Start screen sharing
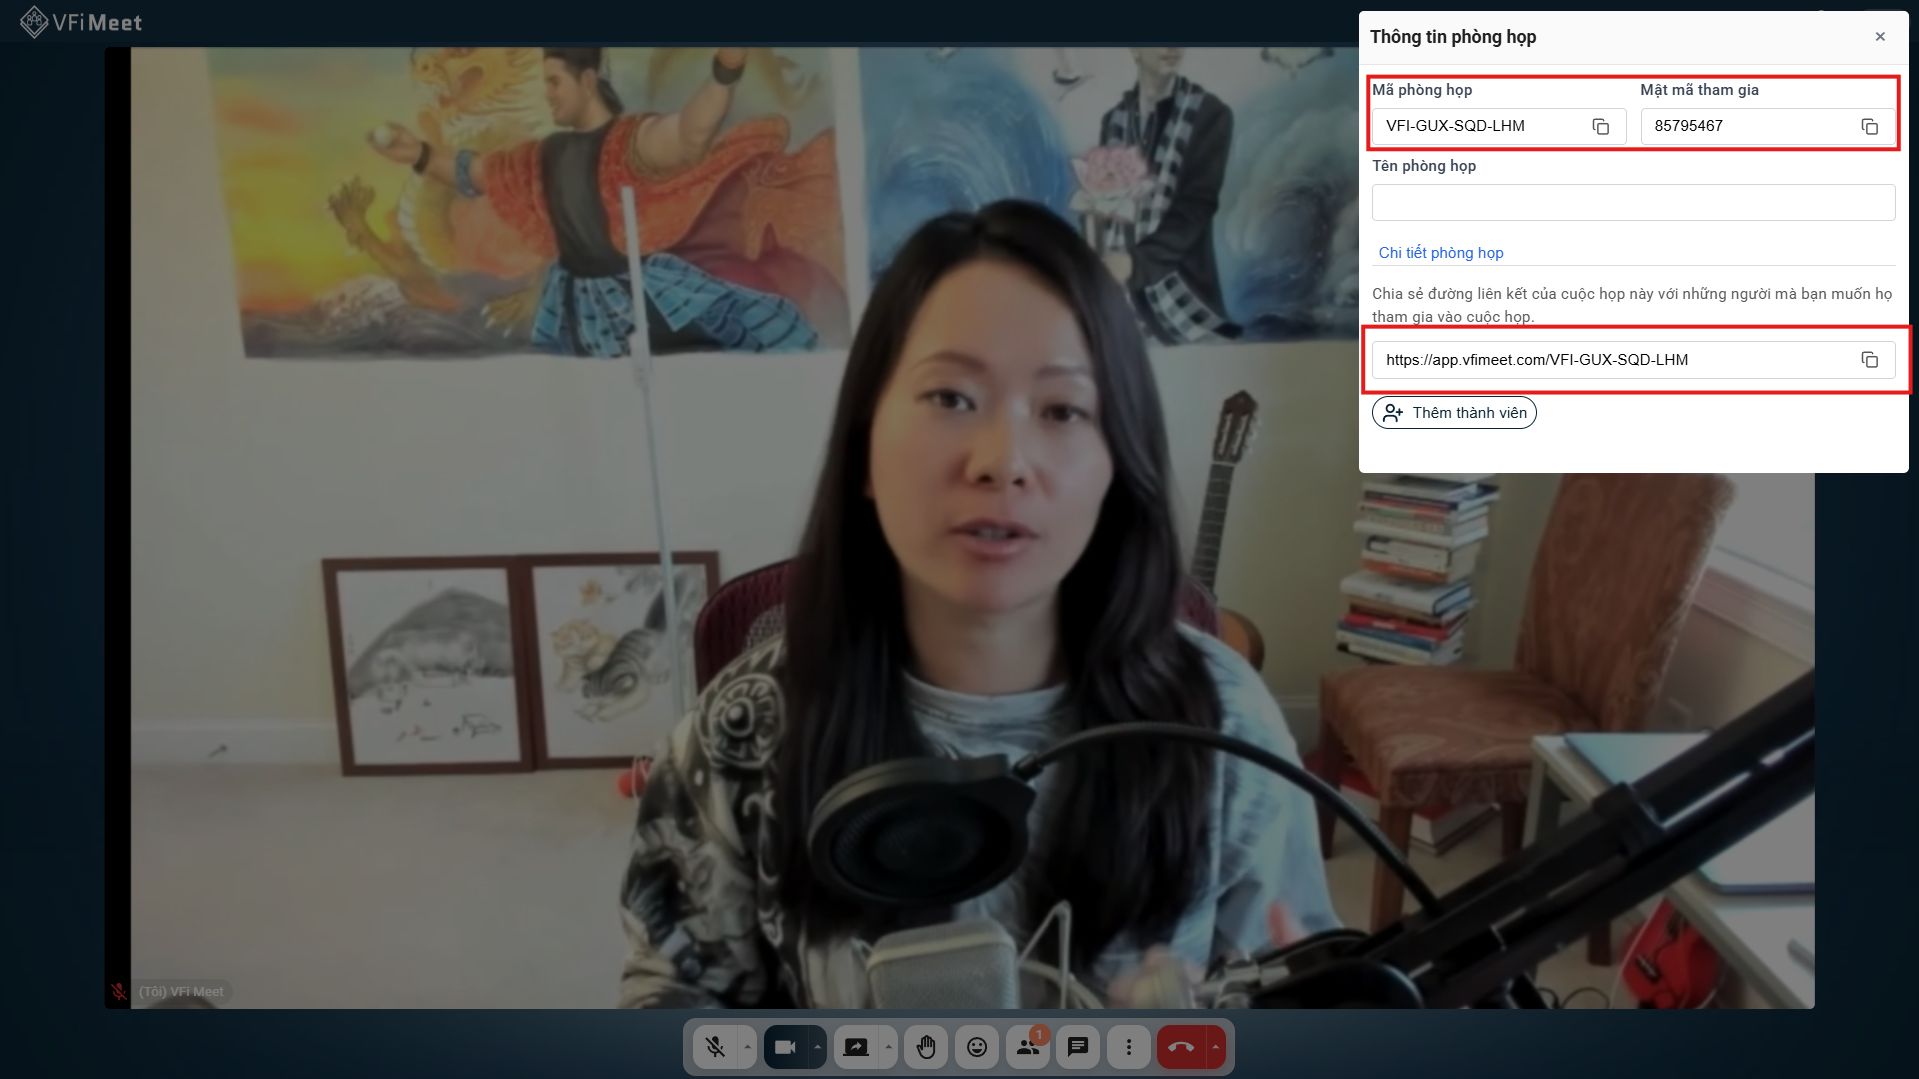This screenshot has height=1079, width=1919. click(856, 1047)
